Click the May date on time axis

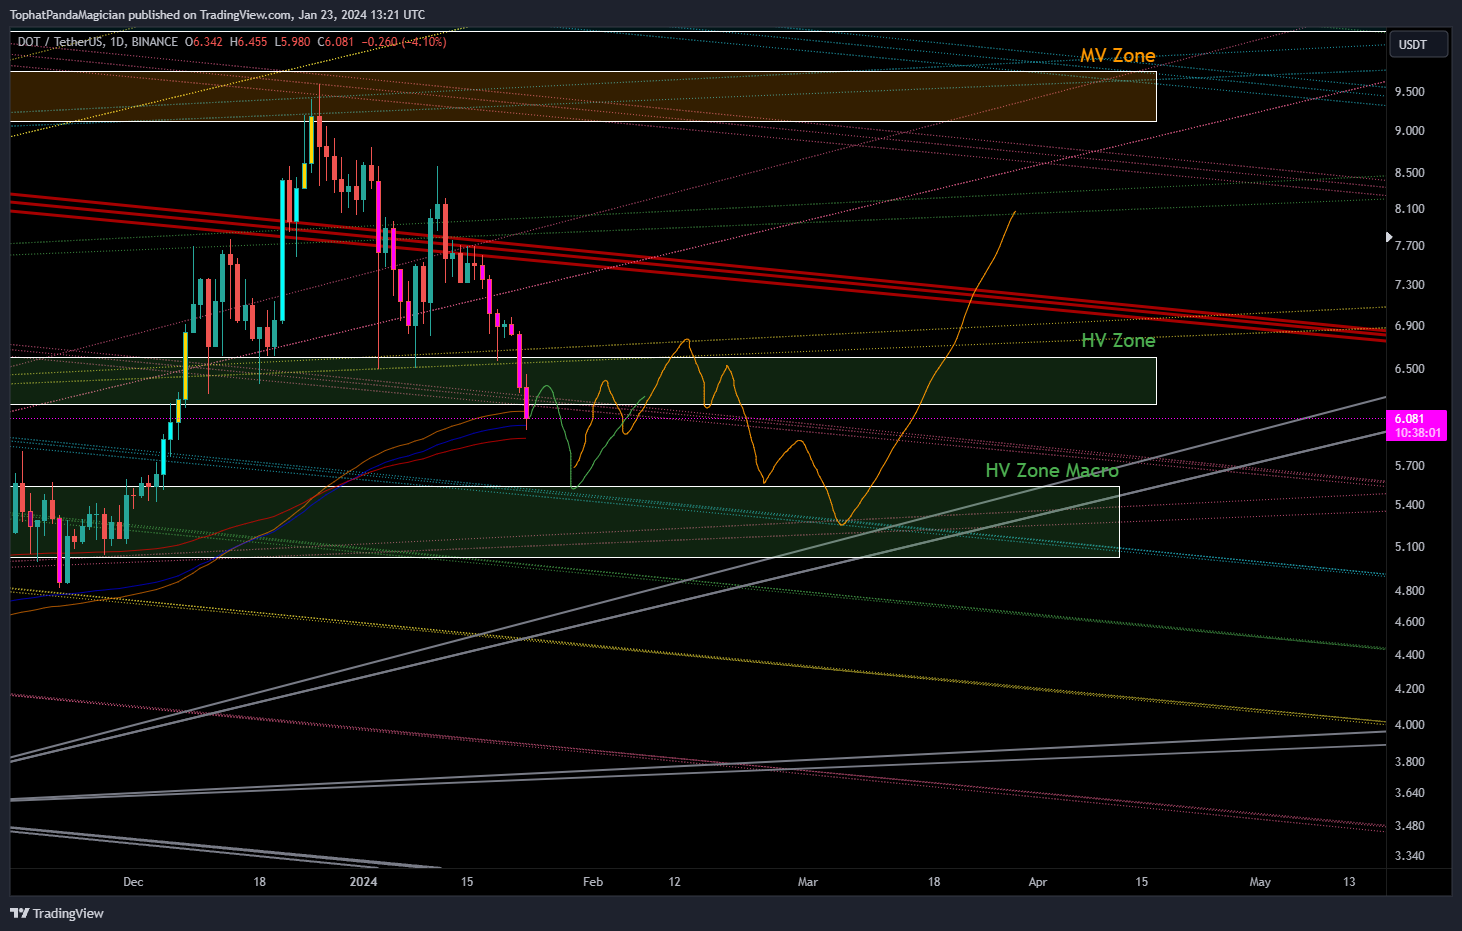click(x=1260, y=882)
